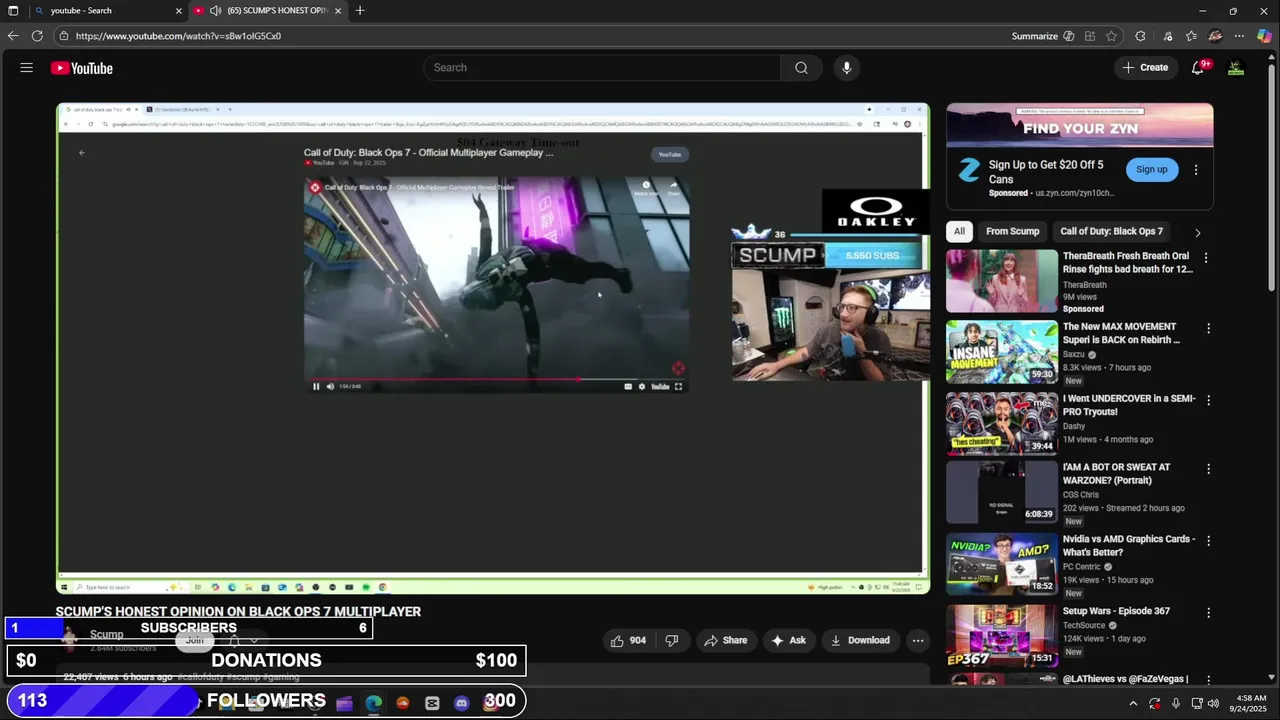
Task: Pause the embedded Black Ops 7 trailer
Action: tap(316, 386)
